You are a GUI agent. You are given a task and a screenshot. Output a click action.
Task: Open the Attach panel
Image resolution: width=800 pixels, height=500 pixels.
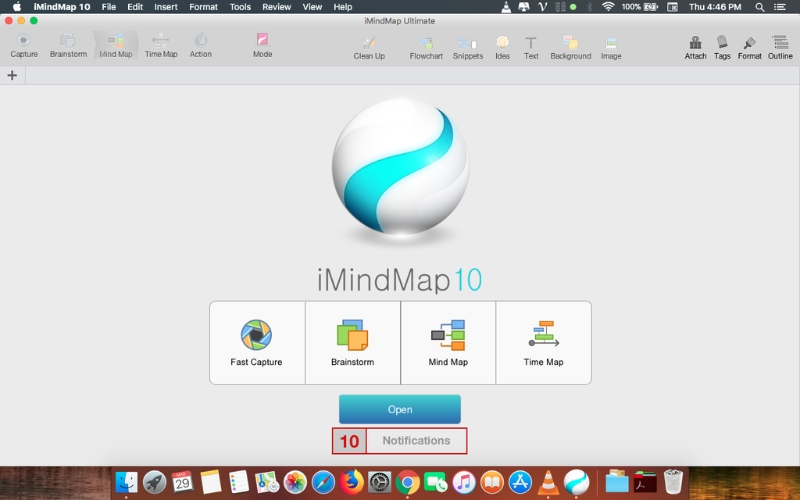(695, 48)
